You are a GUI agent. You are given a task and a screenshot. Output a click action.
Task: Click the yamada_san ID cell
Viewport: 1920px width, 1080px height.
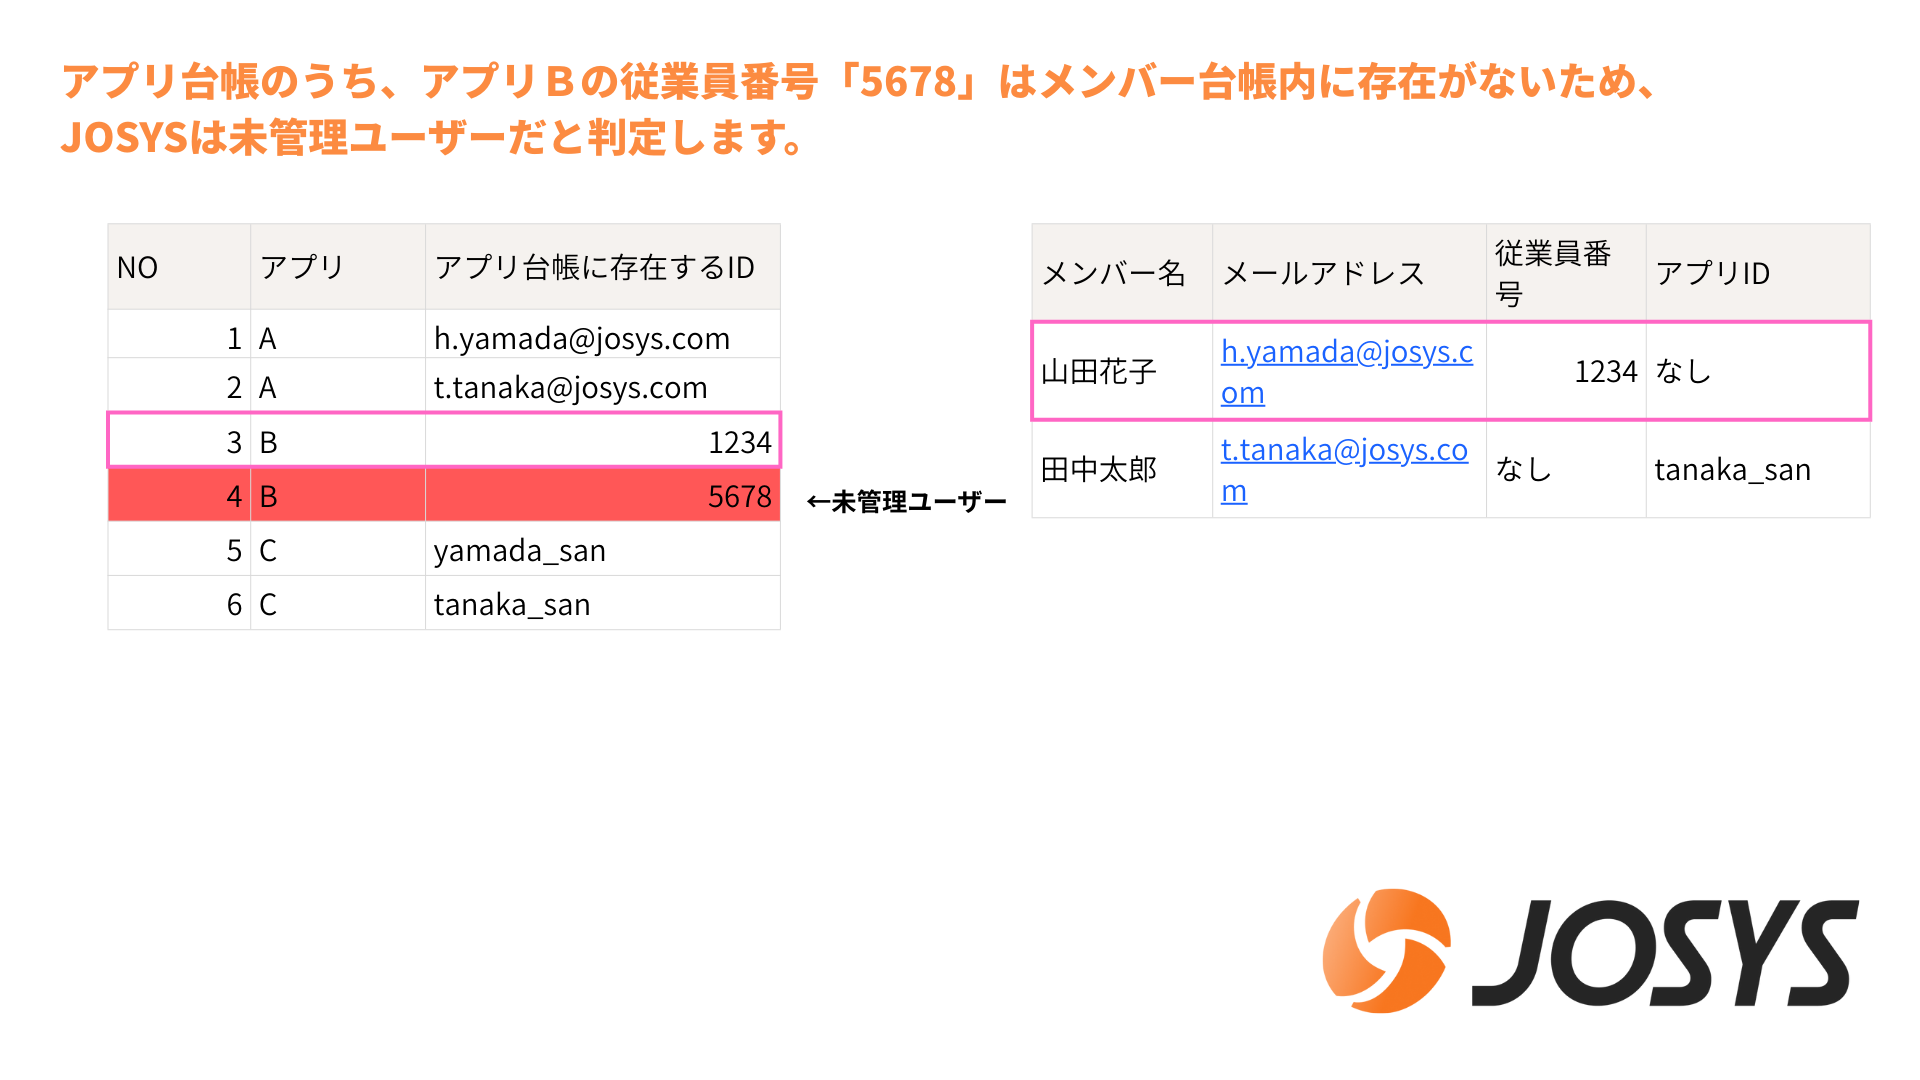(520, 550)
